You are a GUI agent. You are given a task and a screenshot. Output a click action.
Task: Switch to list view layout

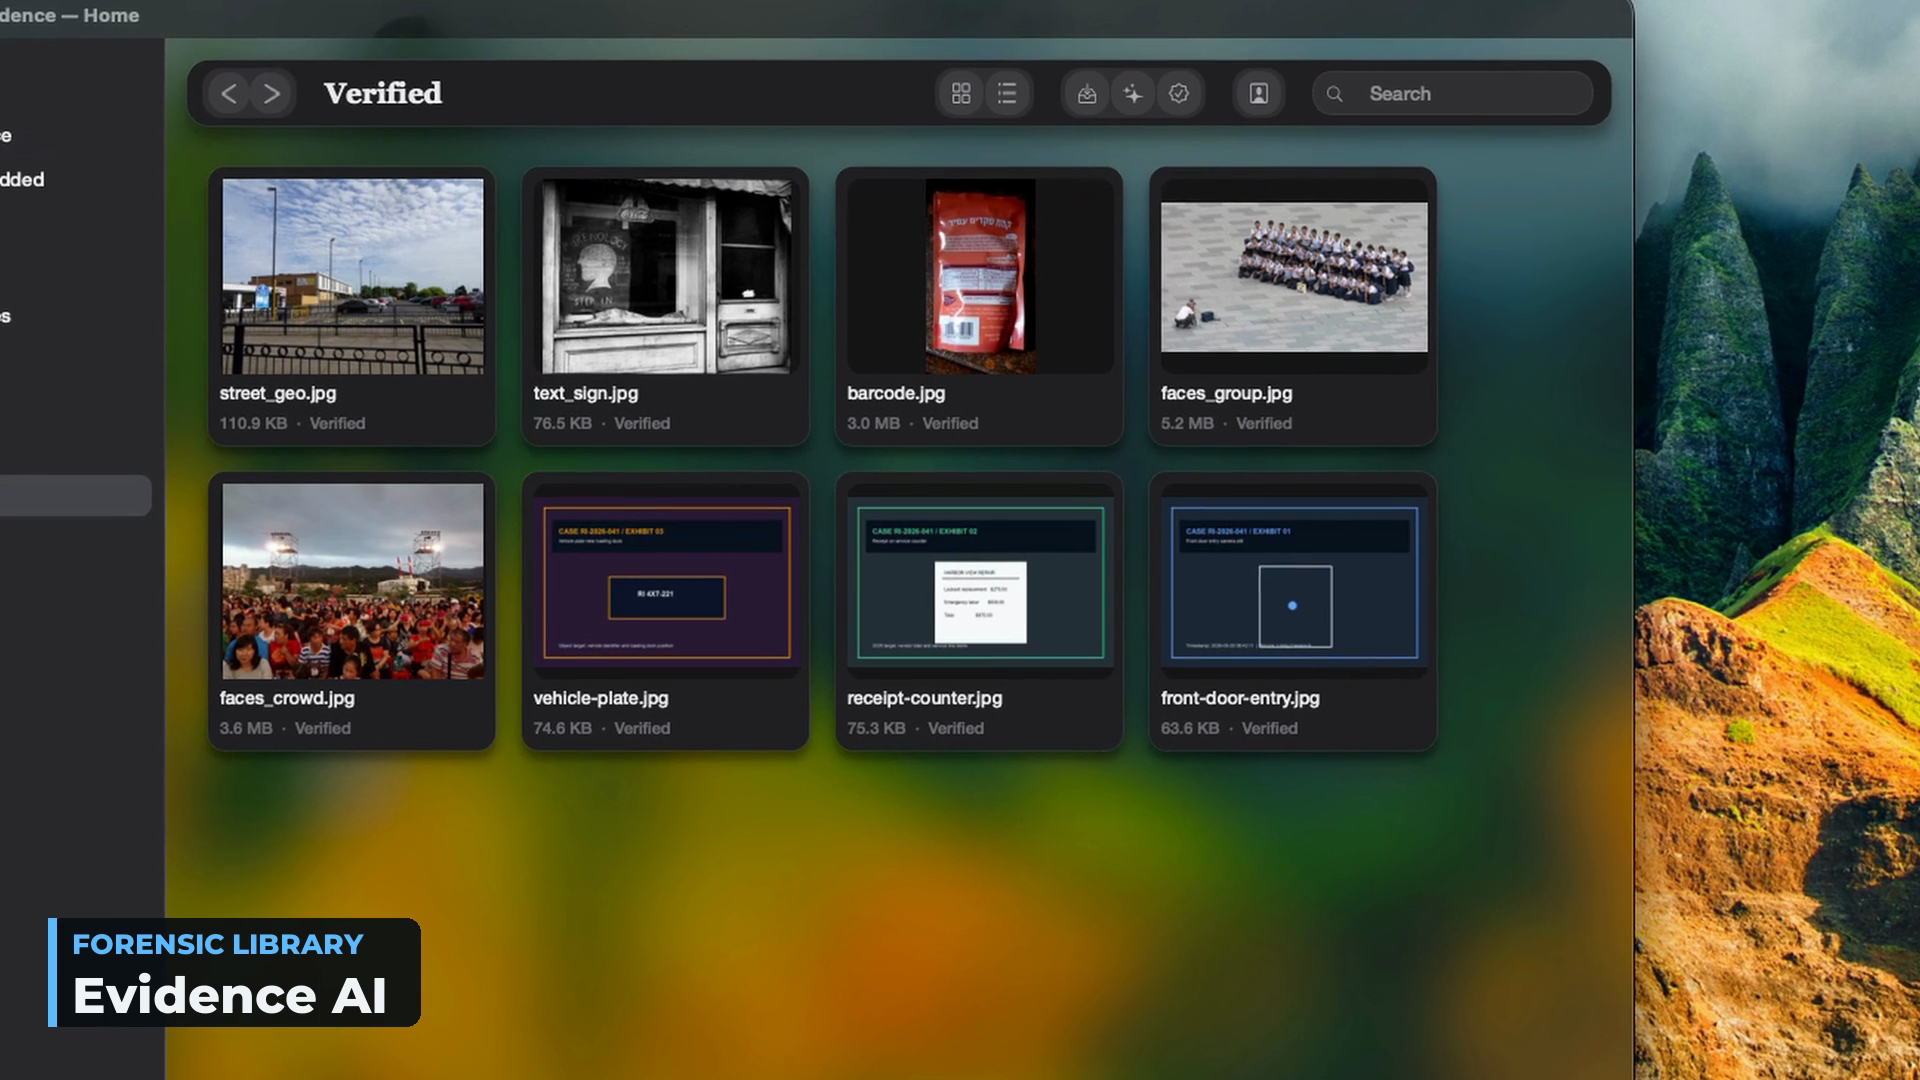tap(1007, 94)
